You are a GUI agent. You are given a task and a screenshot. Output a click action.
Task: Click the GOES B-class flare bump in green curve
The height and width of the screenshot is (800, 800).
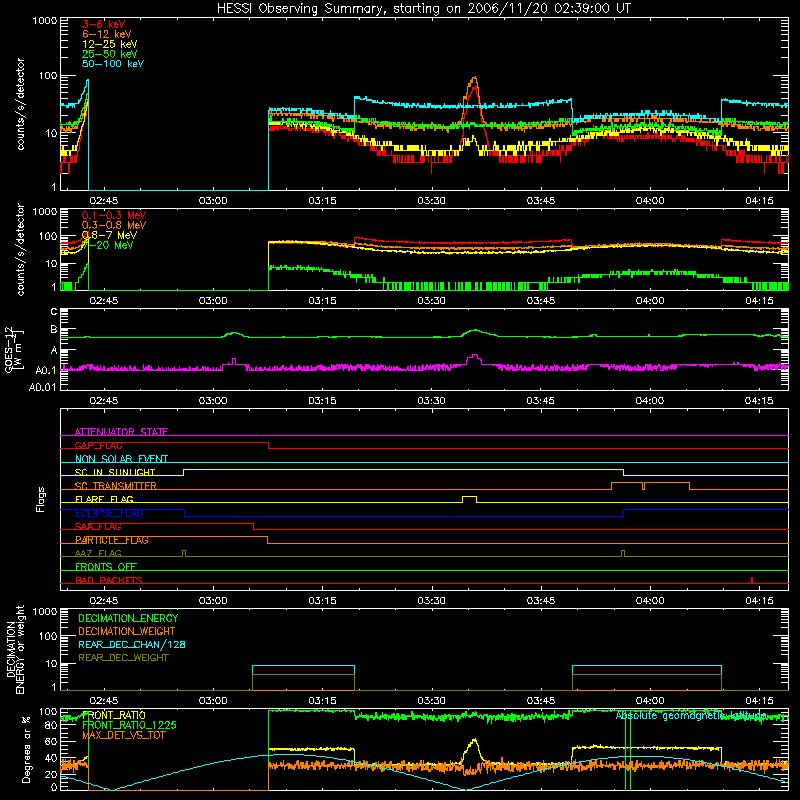point(475,331)
